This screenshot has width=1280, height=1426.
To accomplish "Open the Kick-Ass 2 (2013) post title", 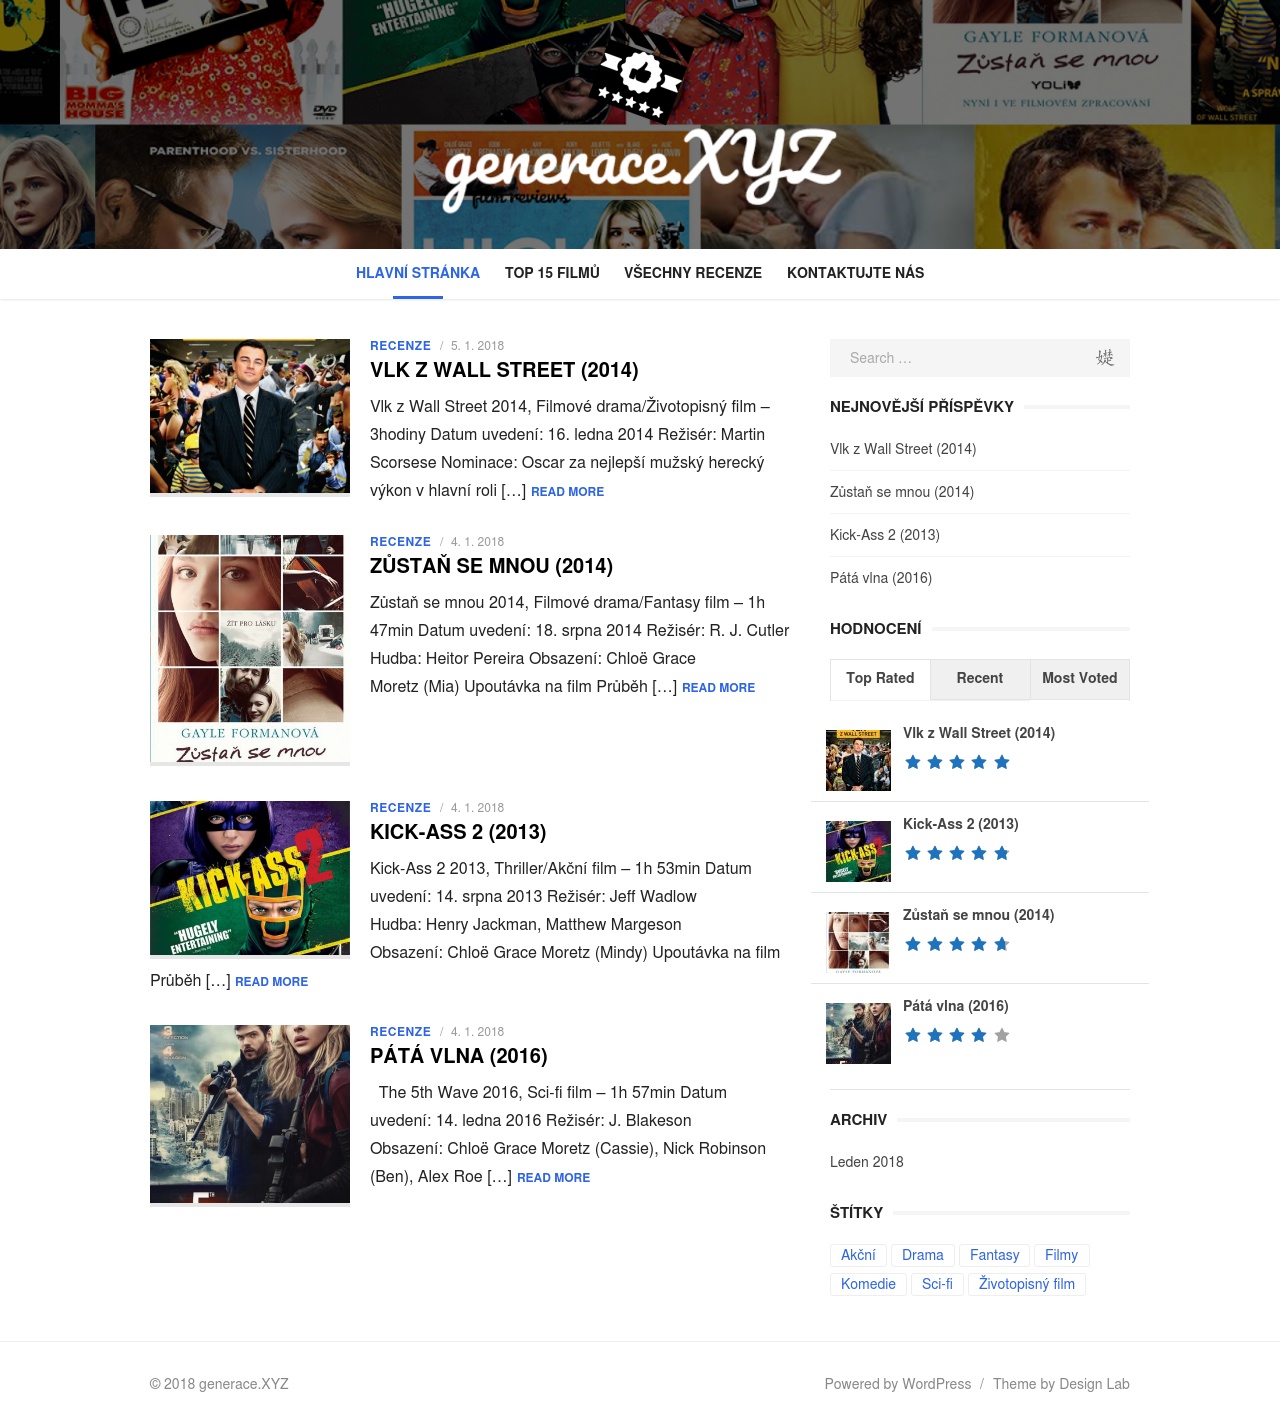I will click(x=458, y=832).
